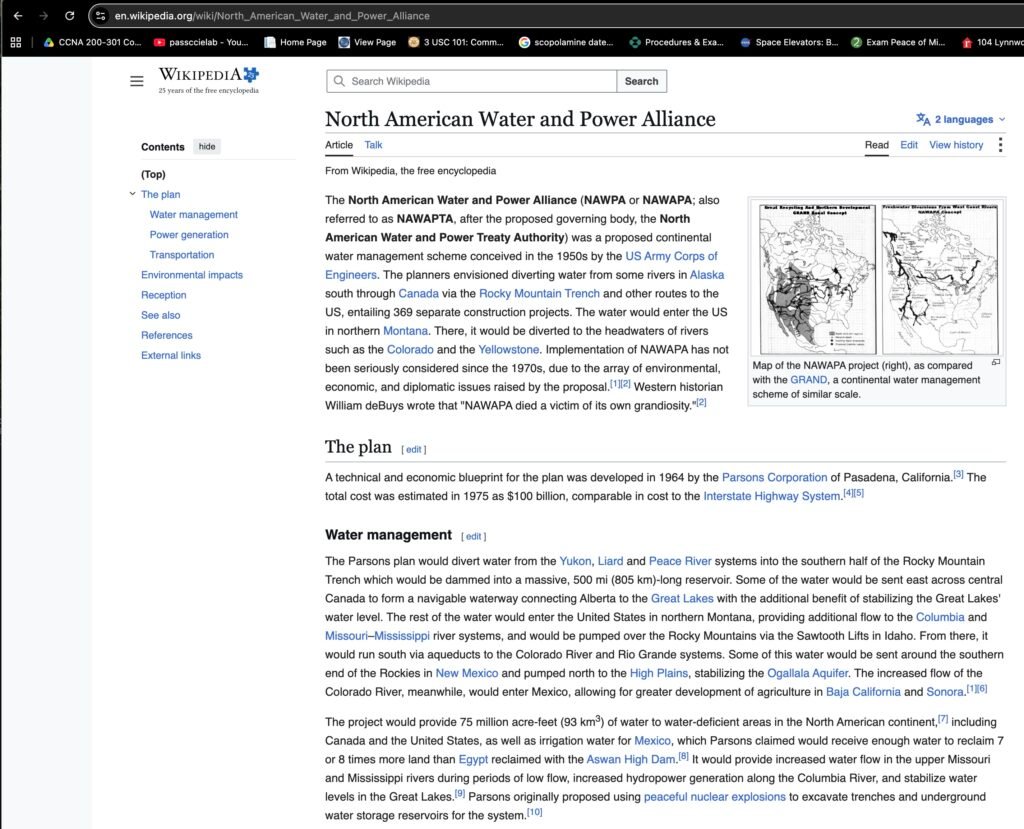Click the magnifier icon in search box
Viewport: 1024px width, 829px height.
339,81
